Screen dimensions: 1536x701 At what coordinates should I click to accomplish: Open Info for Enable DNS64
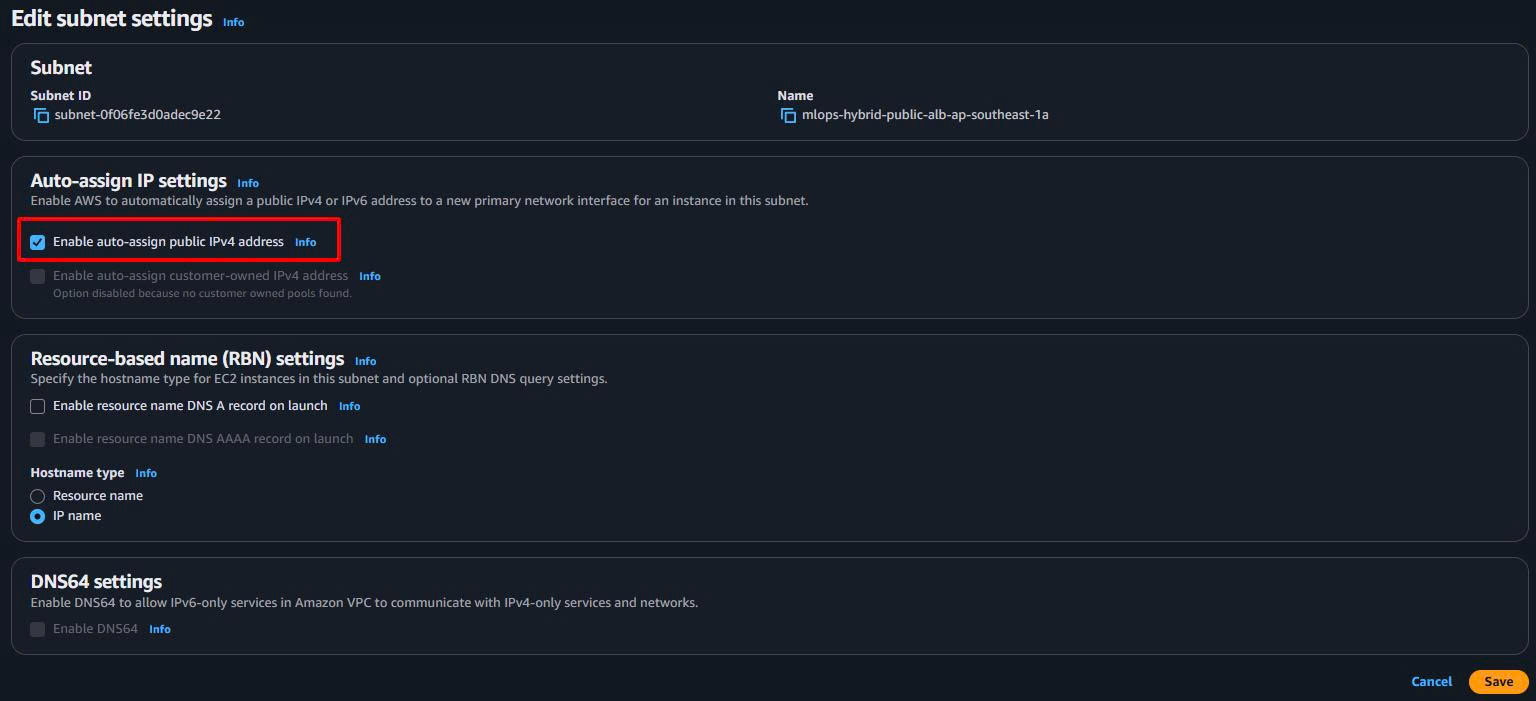[160, 629]
